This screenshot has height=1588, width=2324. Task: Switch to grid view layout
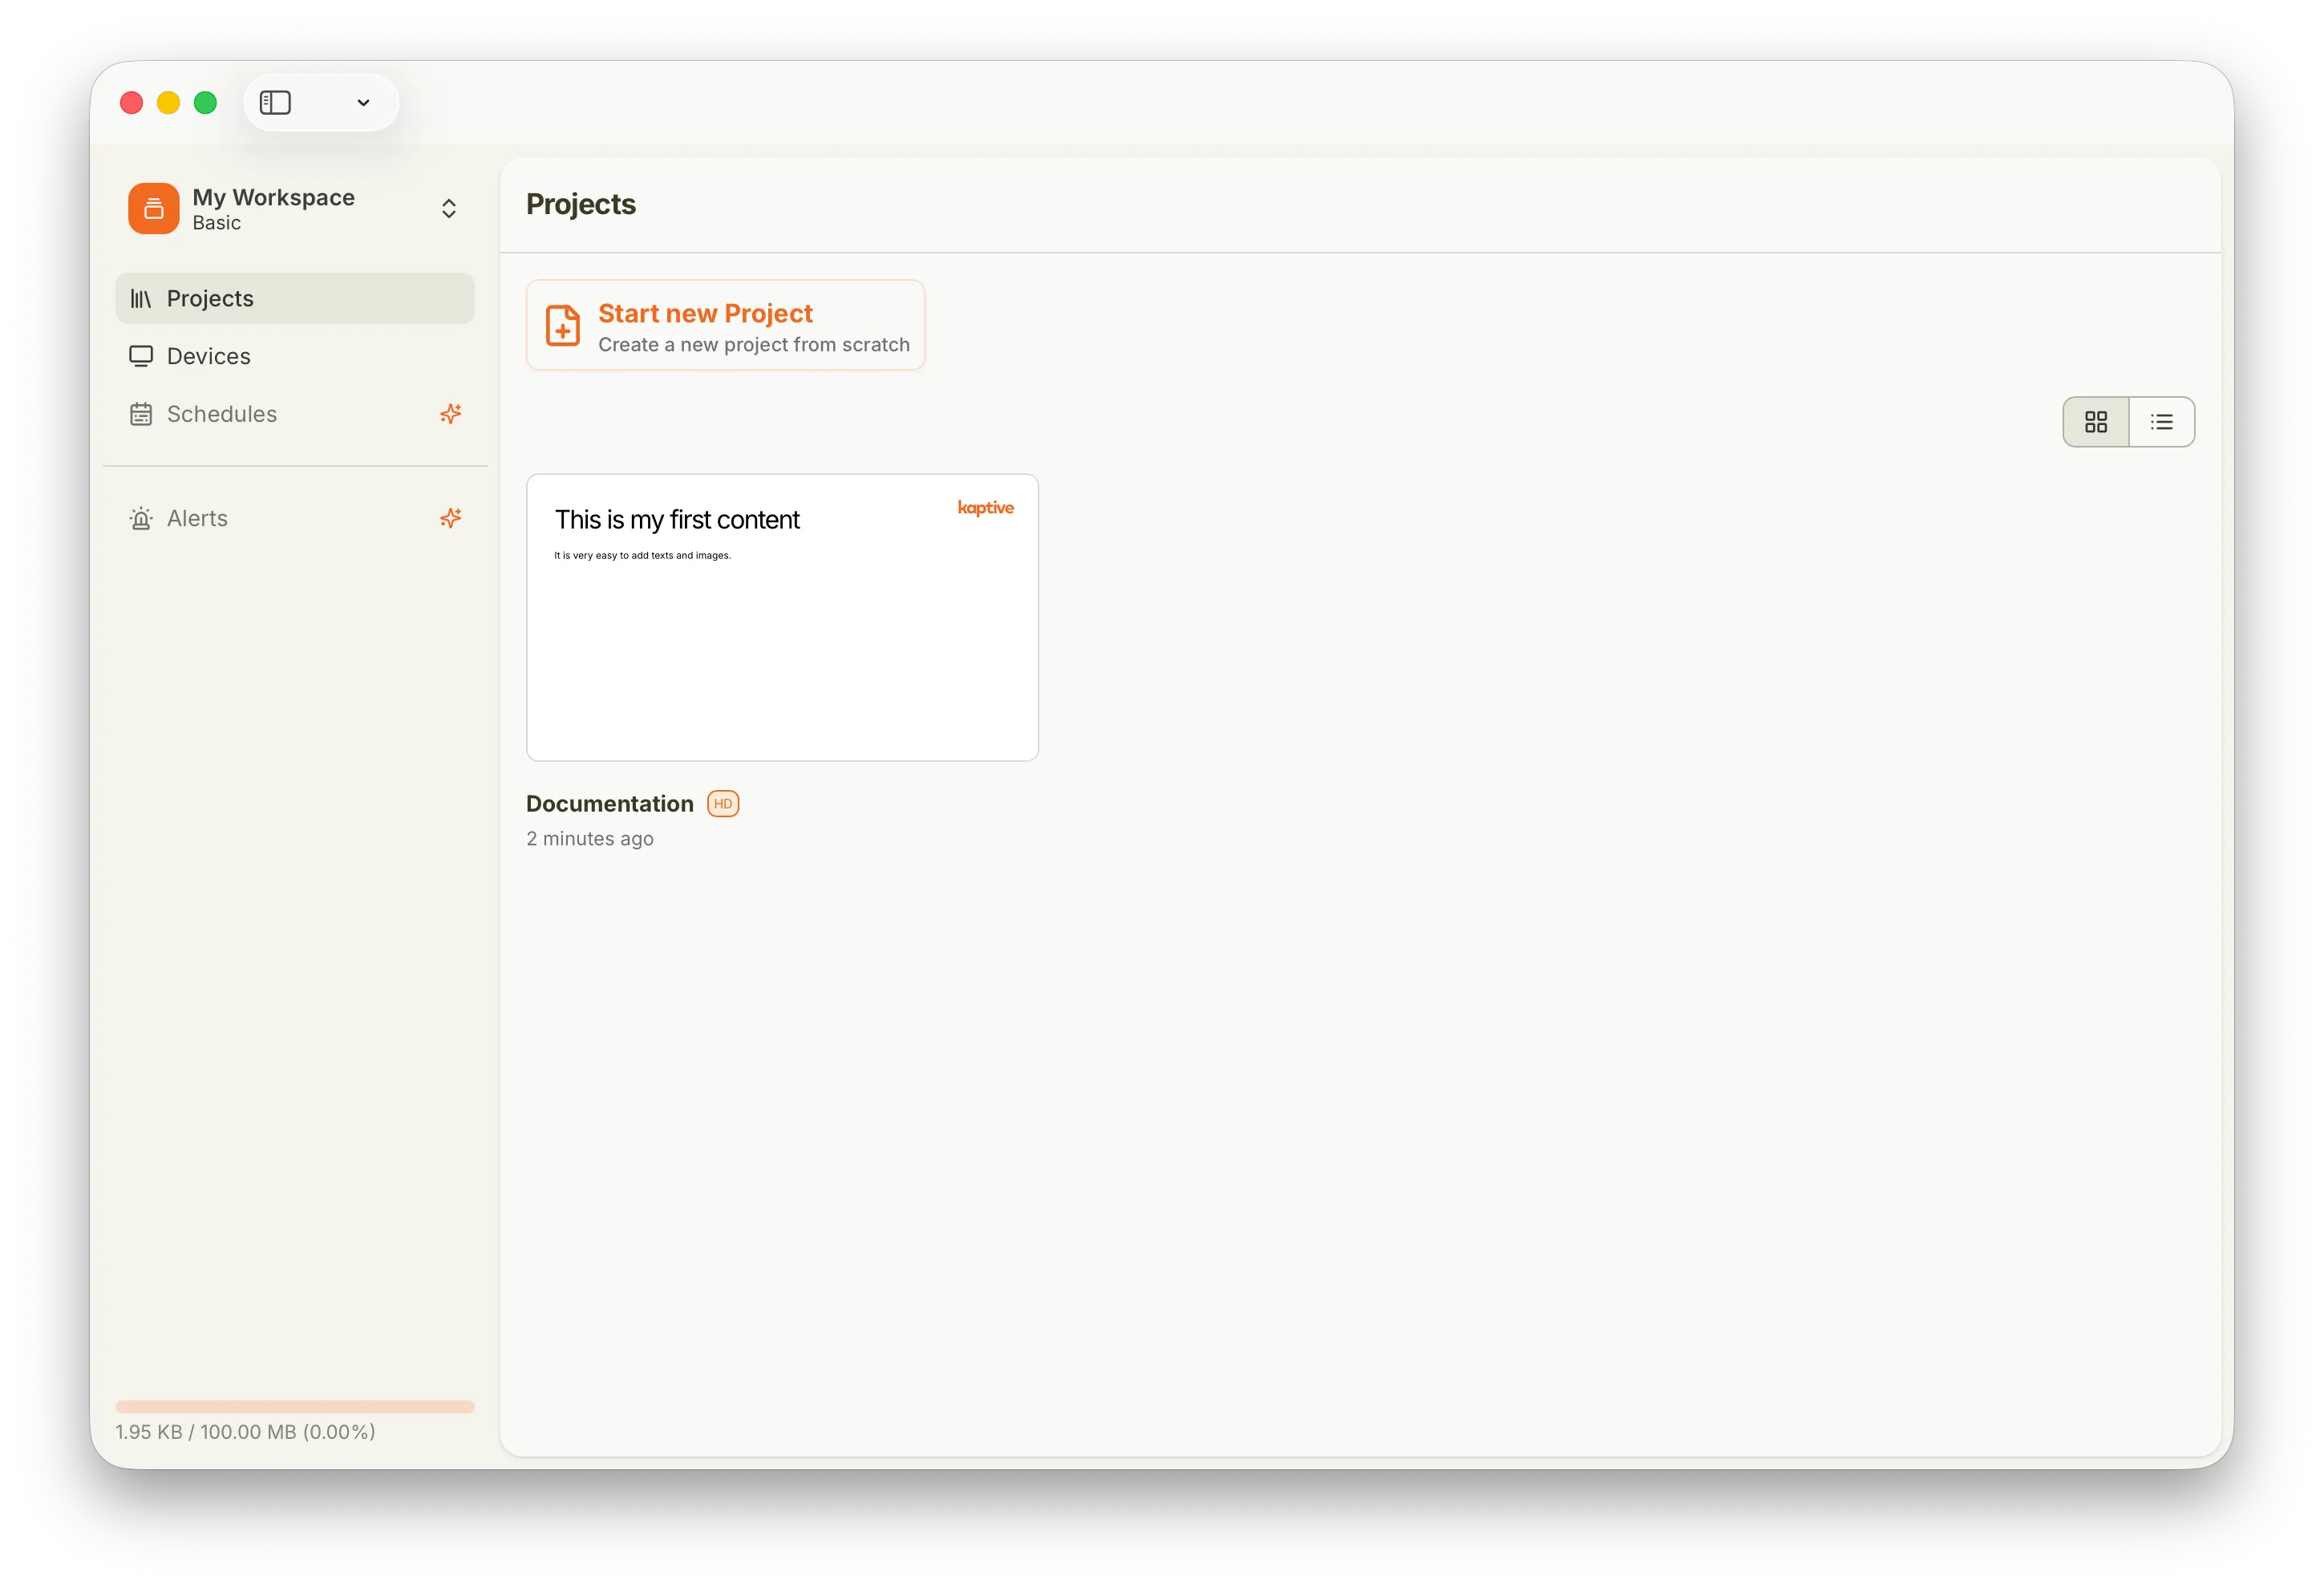(2096, 421)
